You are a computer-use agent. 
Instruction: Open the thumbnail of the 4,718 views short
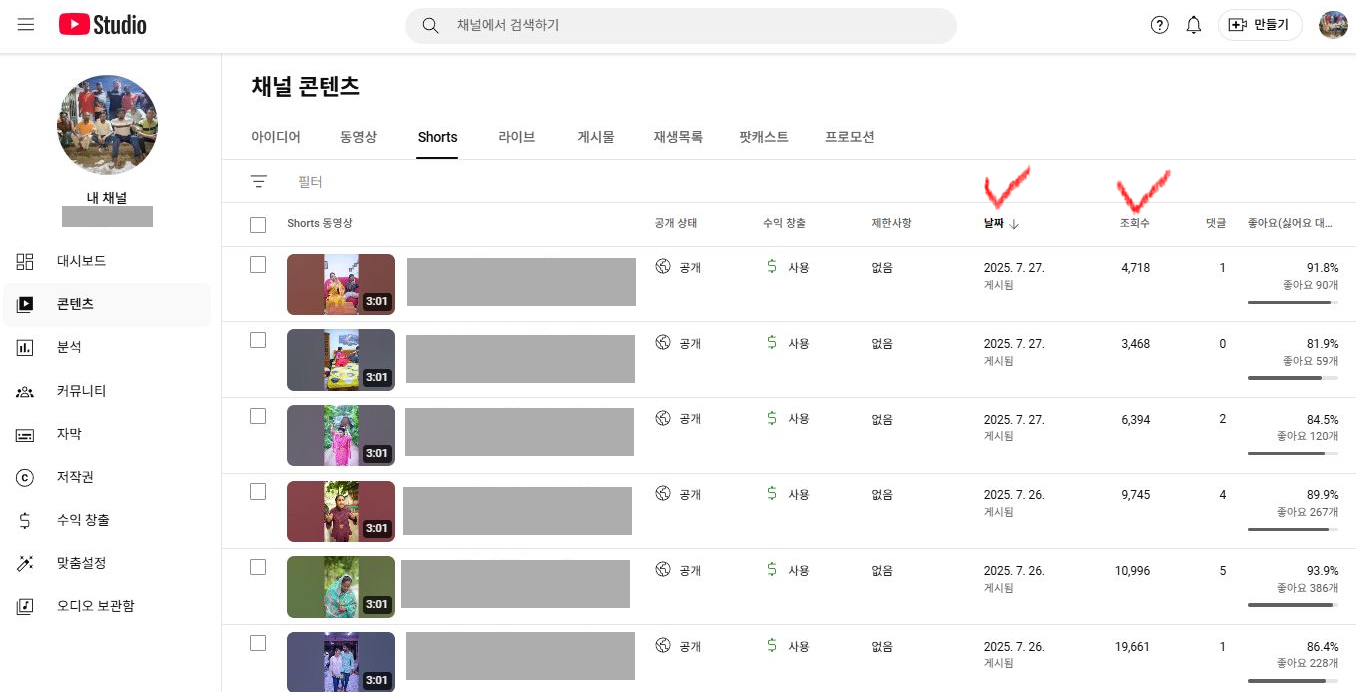click(341, 284)
